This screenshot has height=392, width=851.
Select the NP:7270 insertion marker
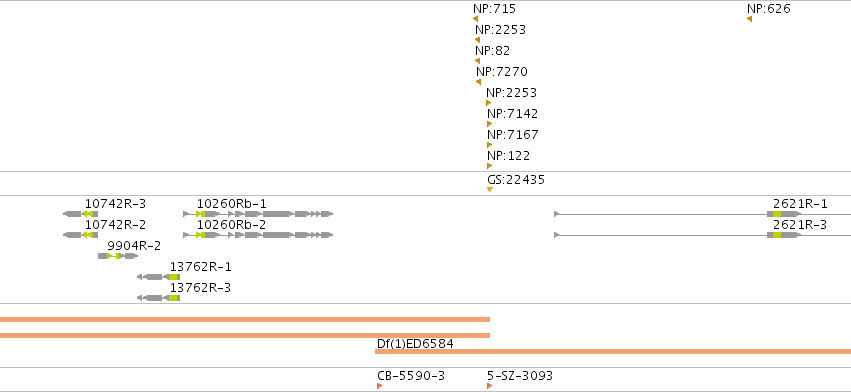pyautogui.click(x=479, y=82)
